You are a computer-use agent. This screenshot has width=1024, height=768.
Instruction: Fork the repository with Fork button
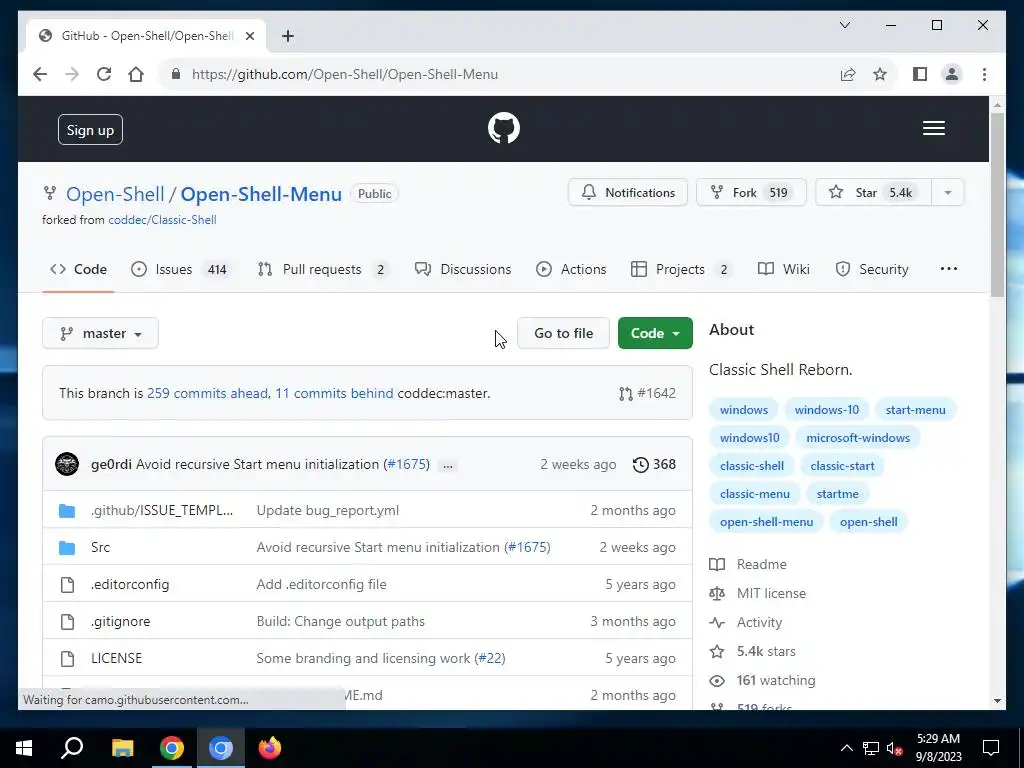click(751, 193)
